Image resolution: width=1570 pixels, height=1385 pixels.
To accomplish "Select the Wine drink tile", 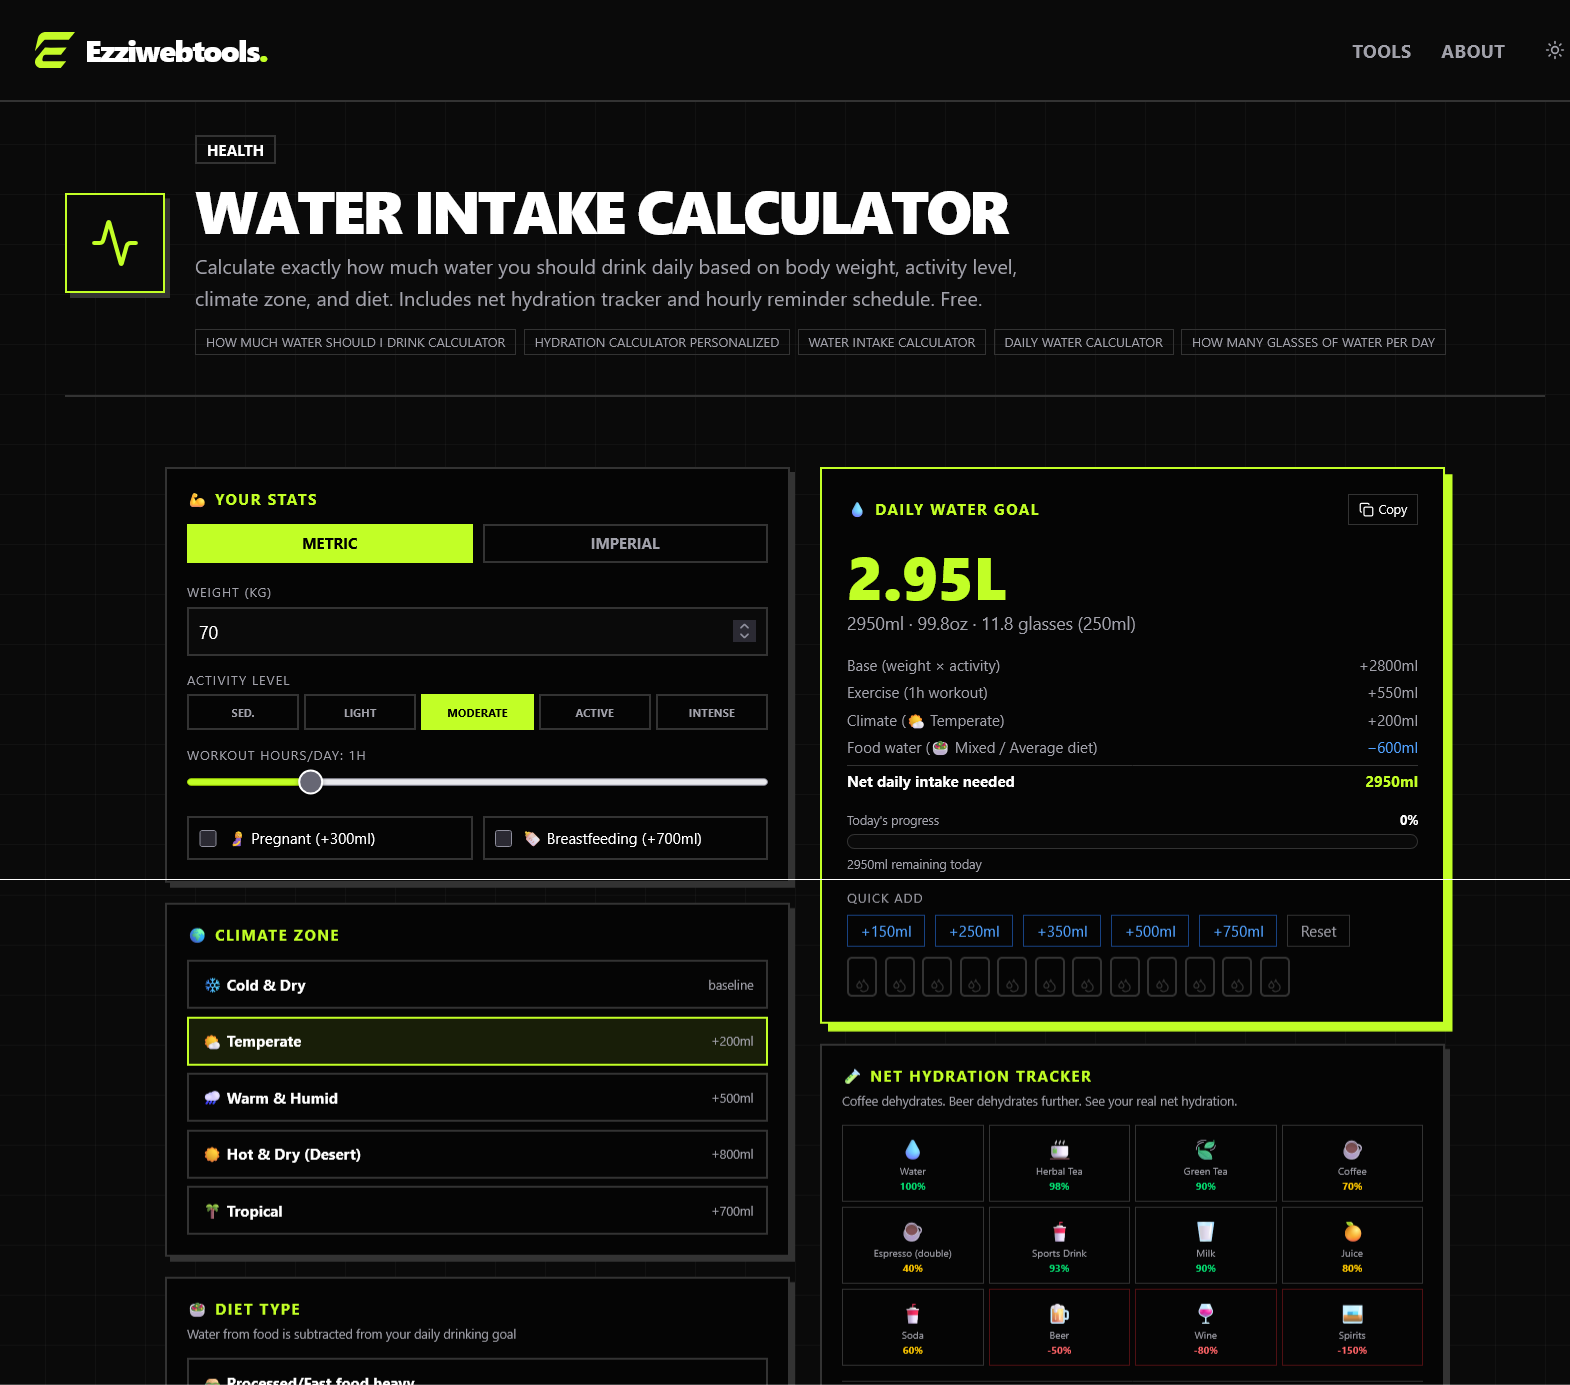I will (x=1206, y=1327).
